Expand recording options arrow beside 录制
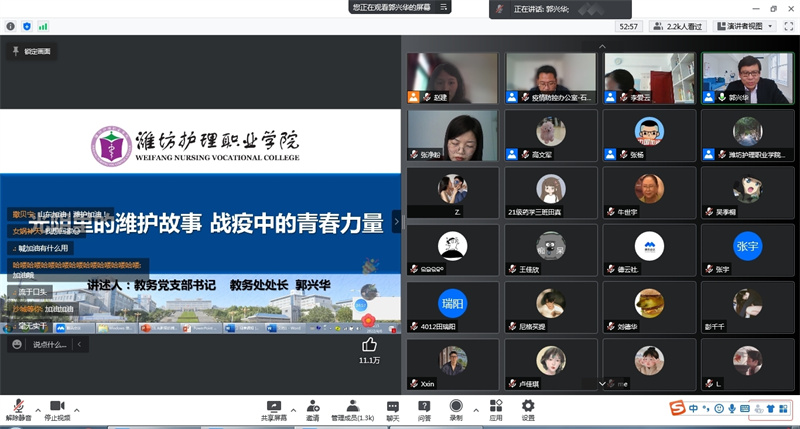Image resolution: width=800 pixels, height=429 pixels. click(x=476, y=410)
